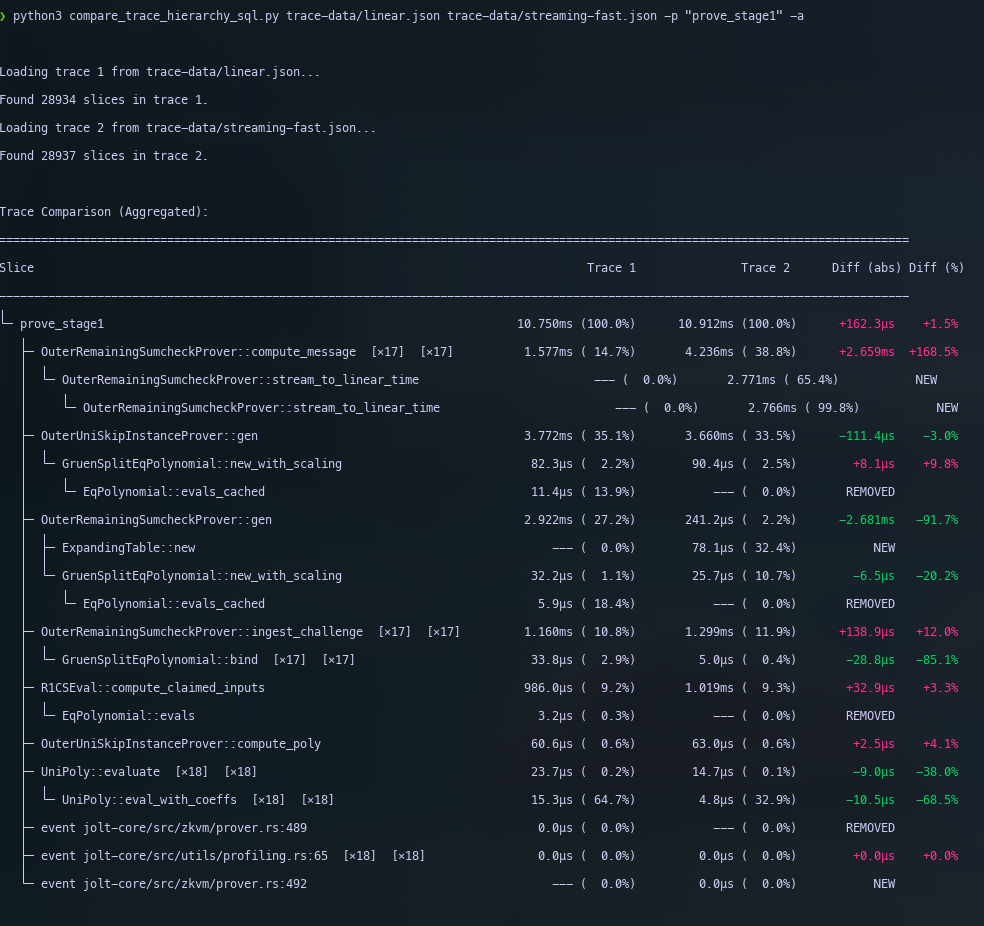Select the root prove_stage1 tree node
984x926 pixels.
62,324
